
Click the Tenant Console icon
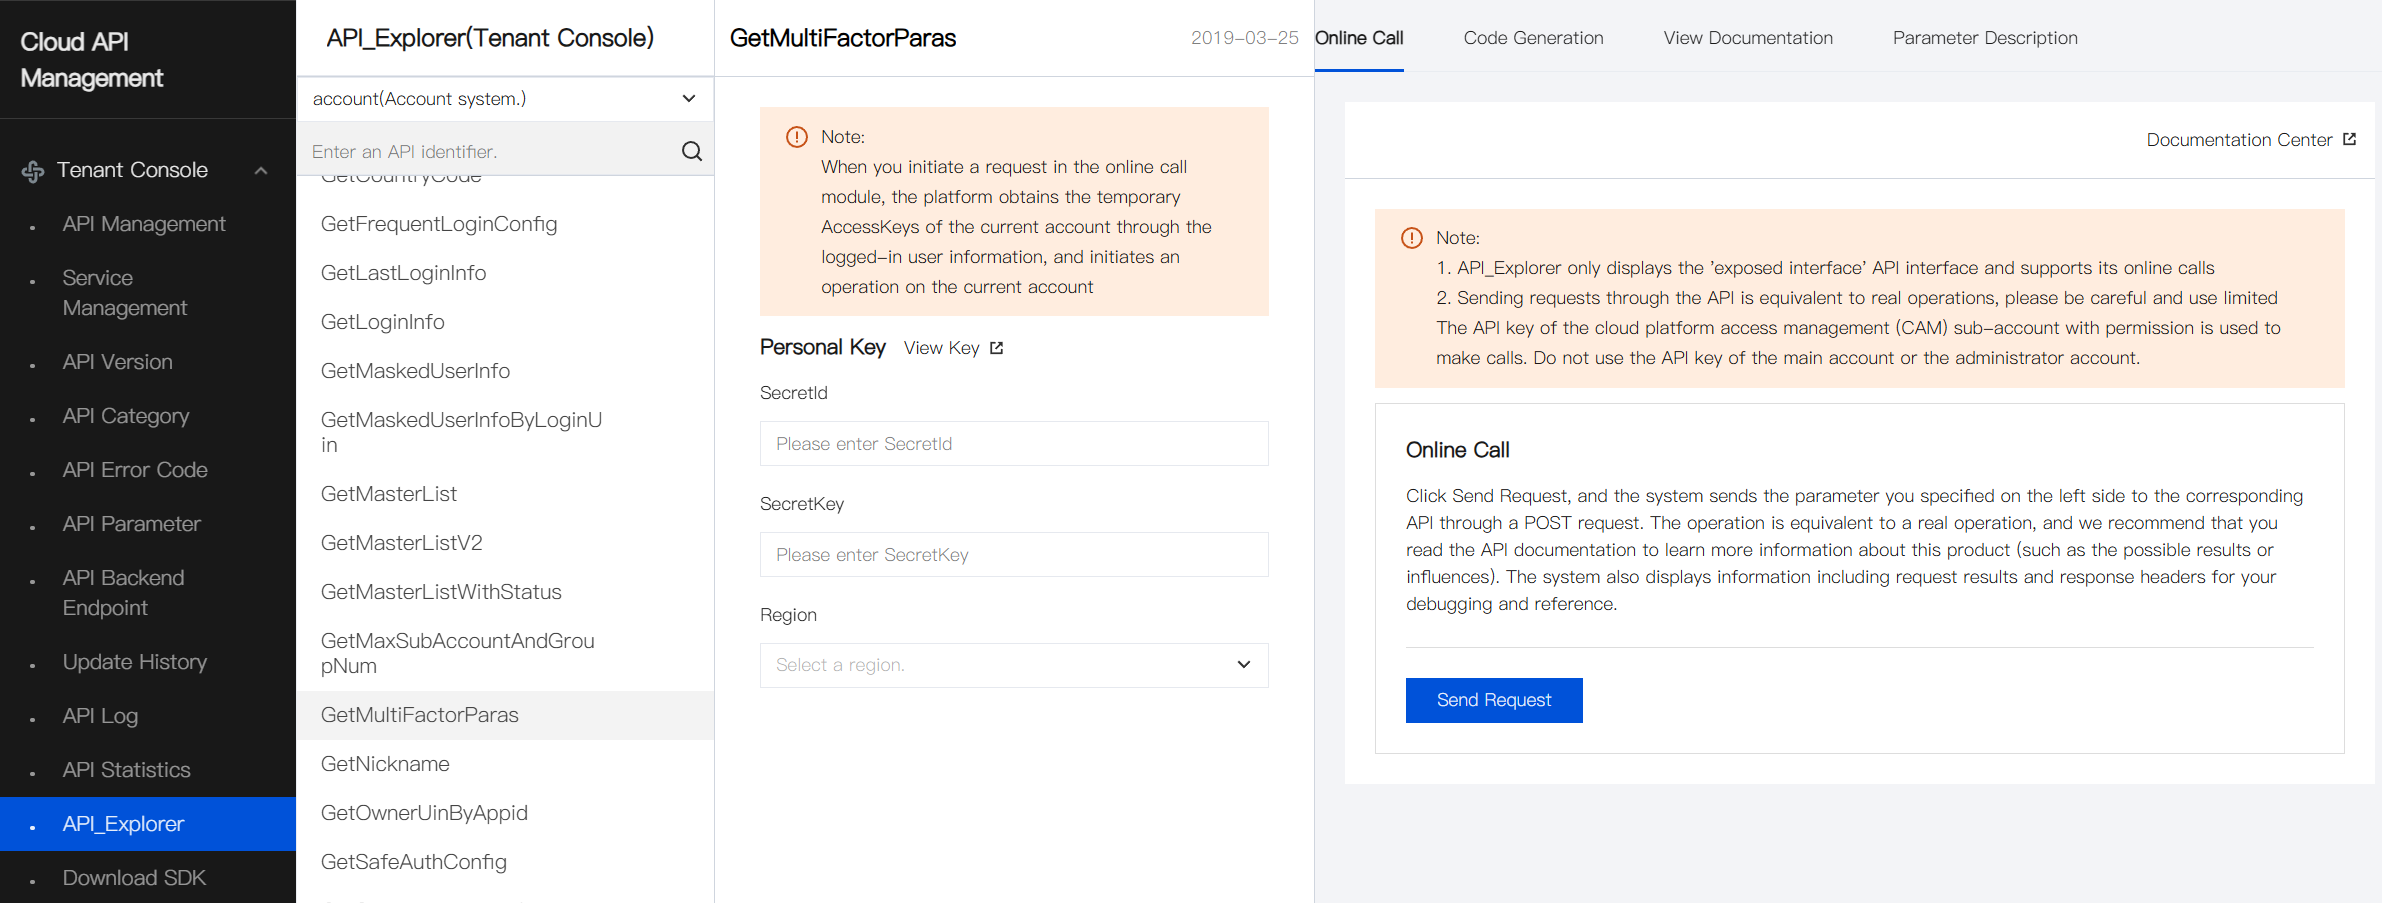[x=33, y=171]
